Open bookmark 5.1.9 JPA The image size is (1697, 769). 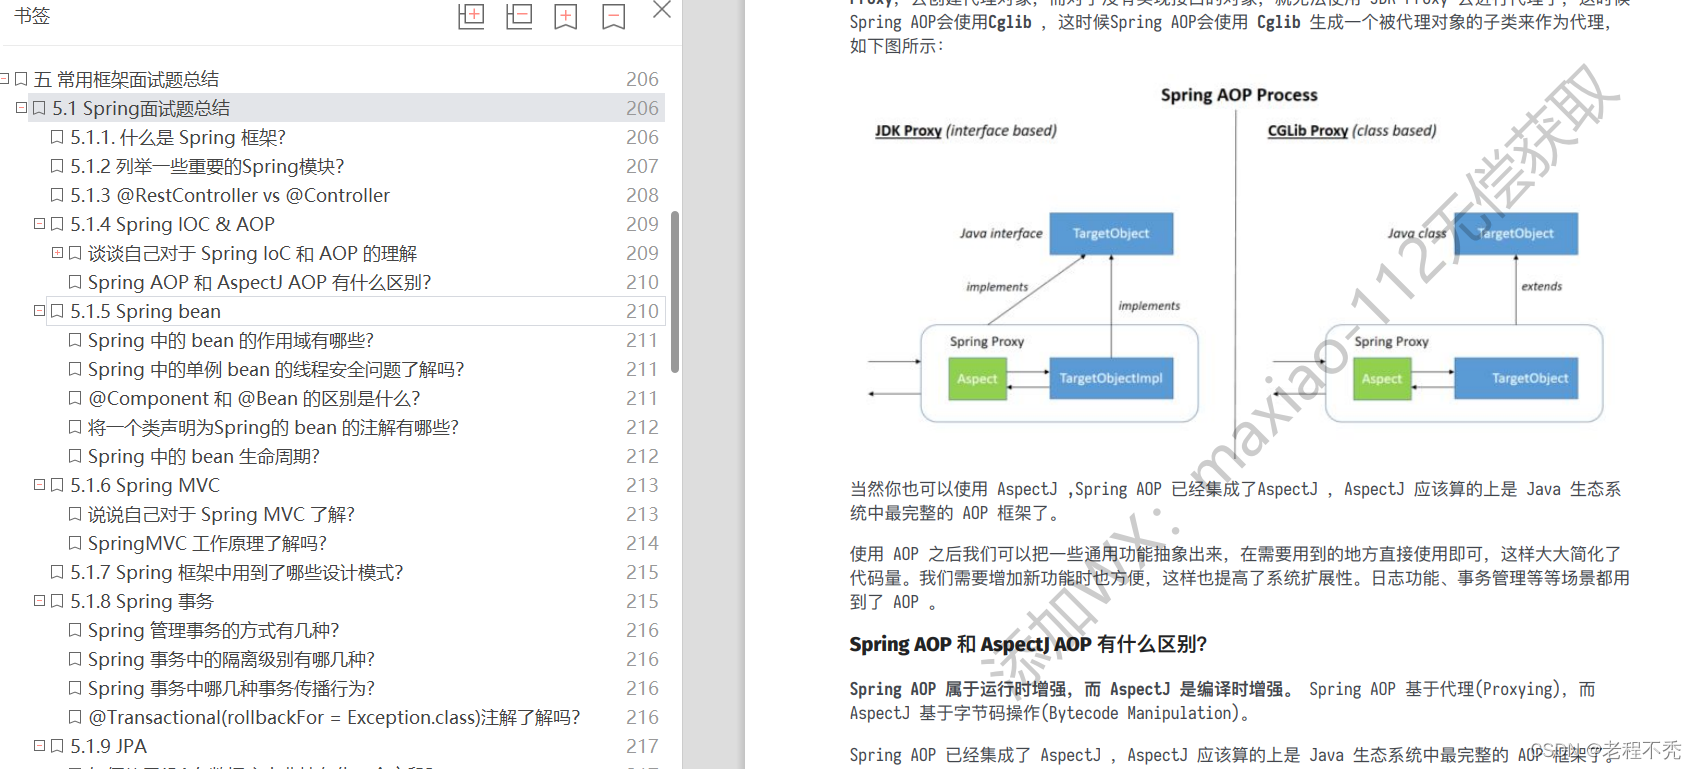[108, 746]
